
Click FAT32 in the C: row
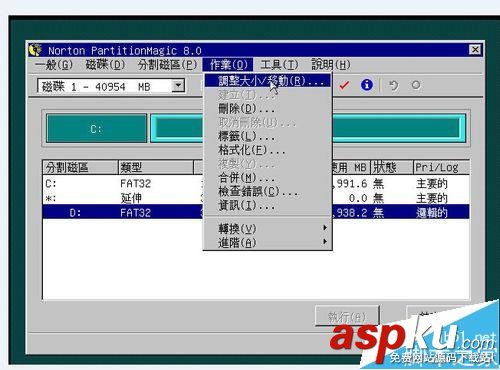(135, 184)
